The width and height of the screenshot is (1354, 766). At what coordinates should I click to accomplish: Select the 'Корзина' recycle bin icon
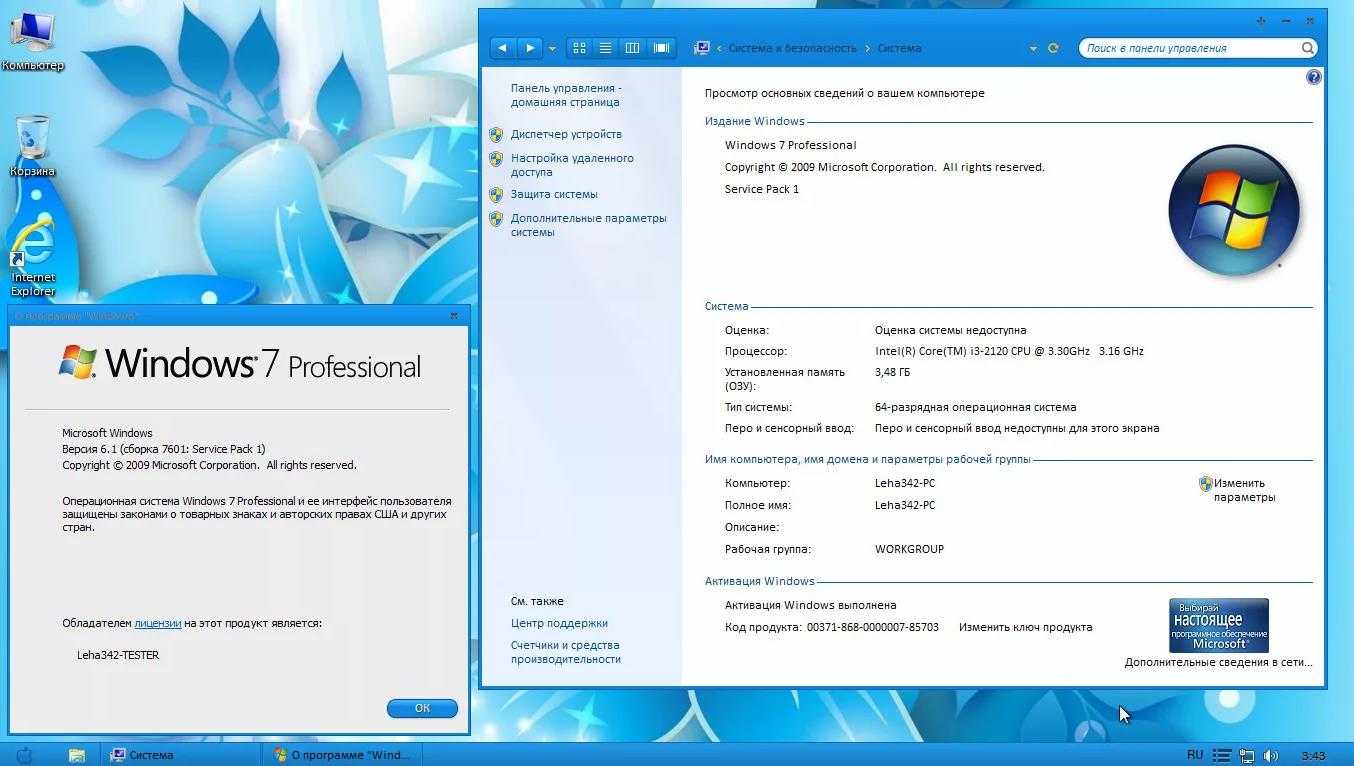32,146
